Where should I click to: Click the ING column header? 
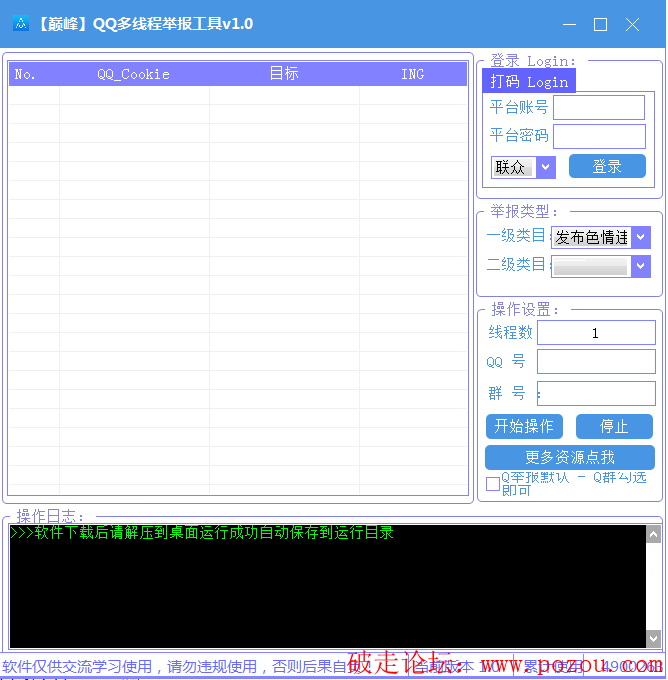click(x=414, y=74)
